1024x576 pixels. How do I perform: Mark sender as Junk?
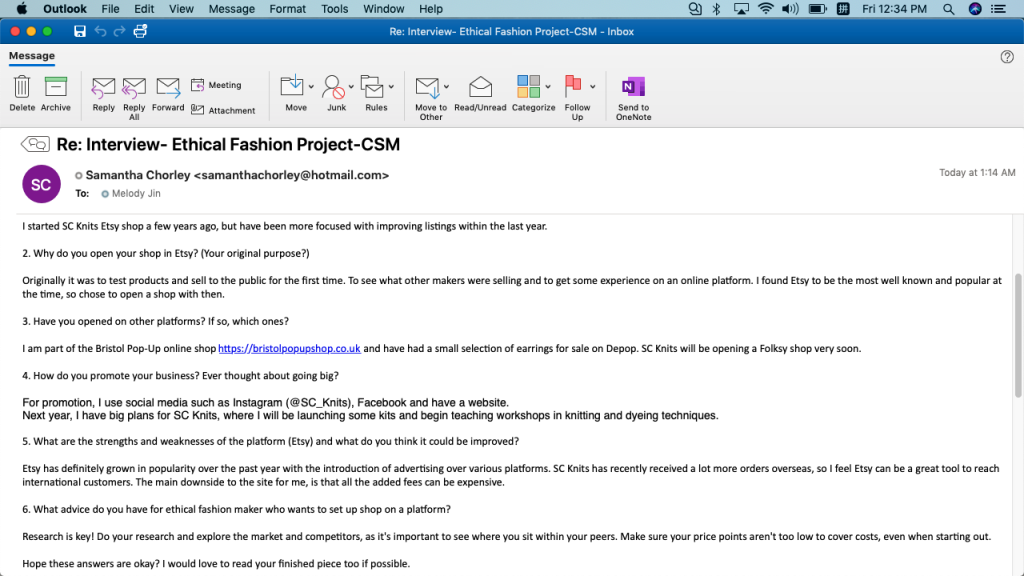[x=334, y=94]
